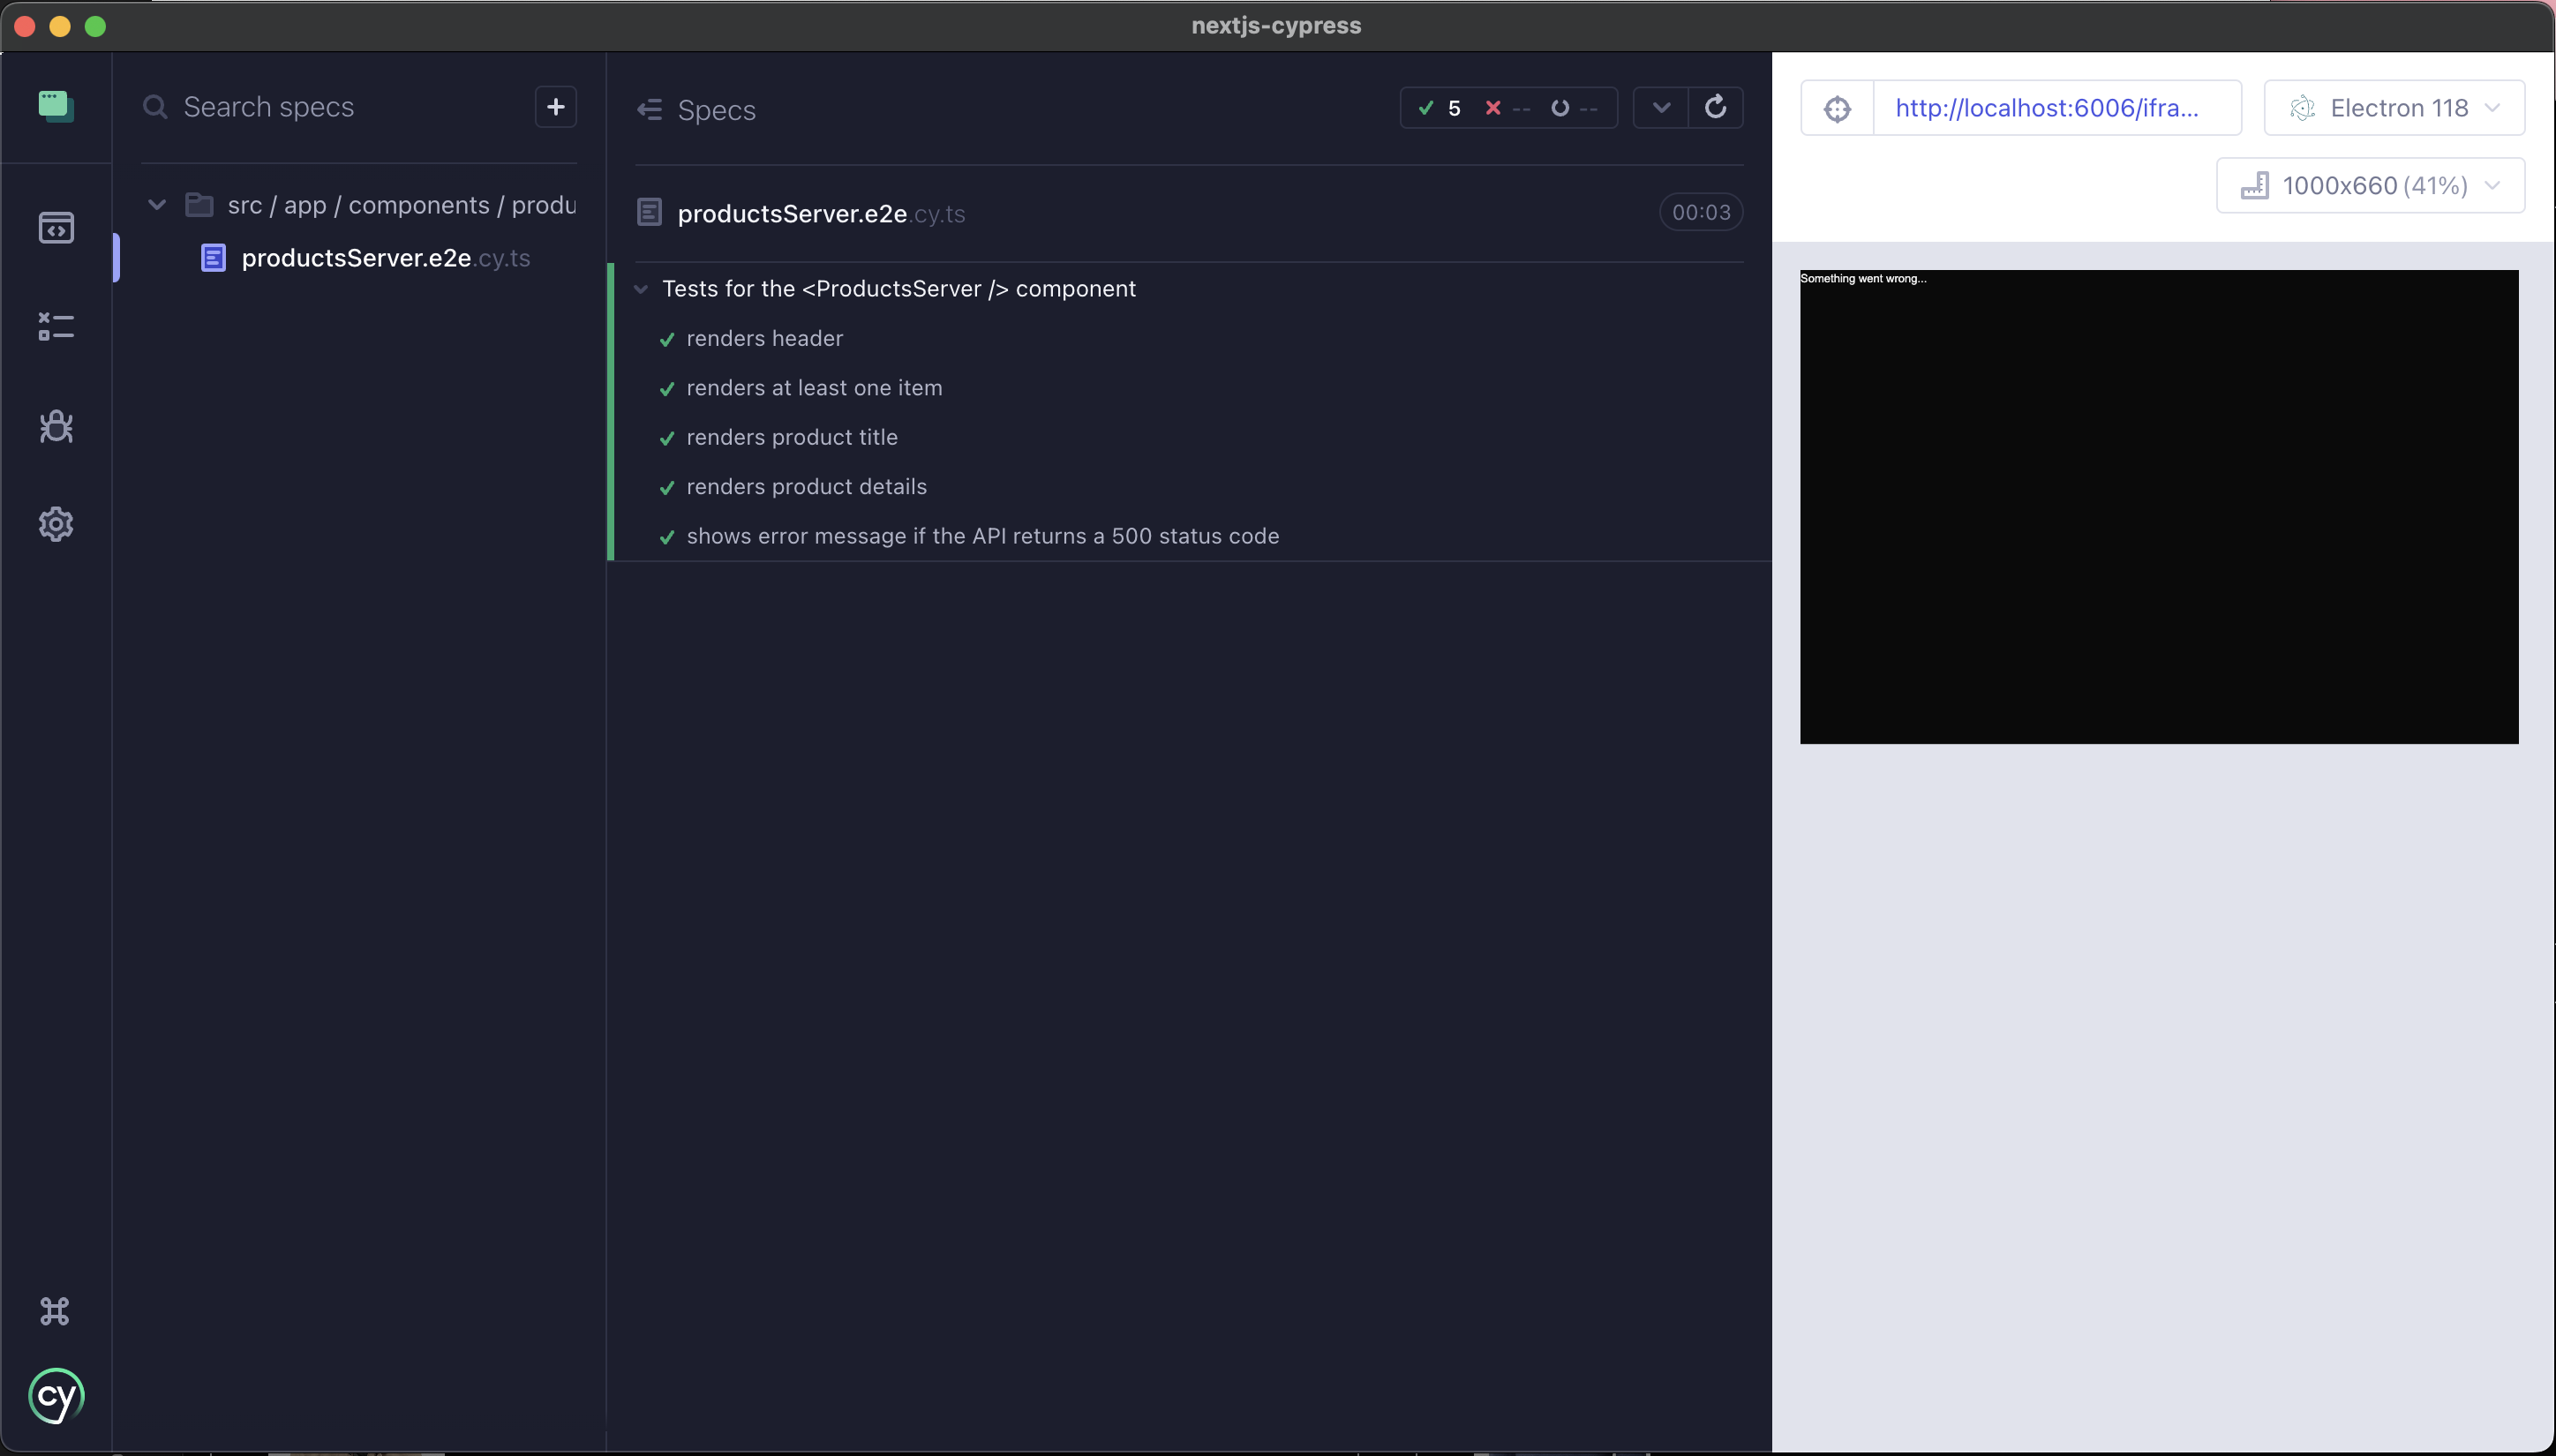Click the folder icon of src/app/components
This screenshot has height=1456, width=2556.
[200, 205]
